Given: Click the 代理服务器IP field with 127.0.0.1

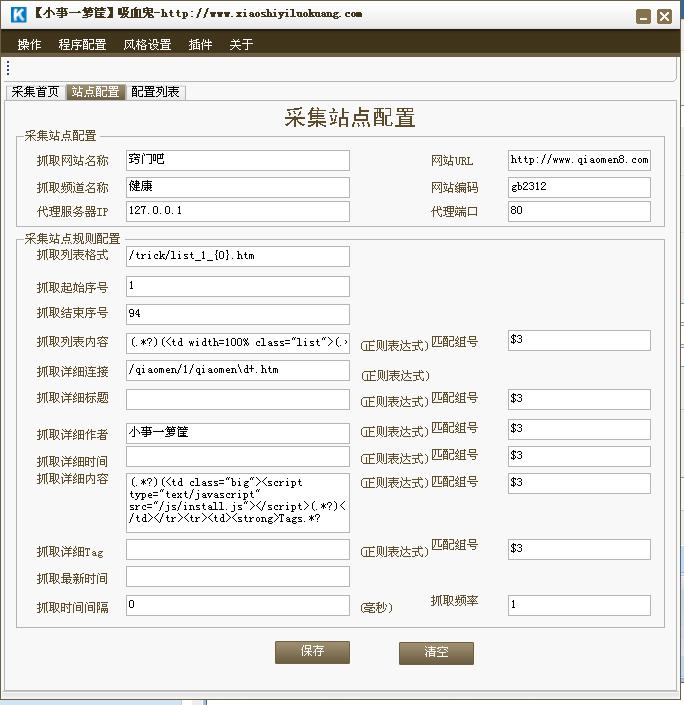Looking at the screenshot, I should (237, 211).
